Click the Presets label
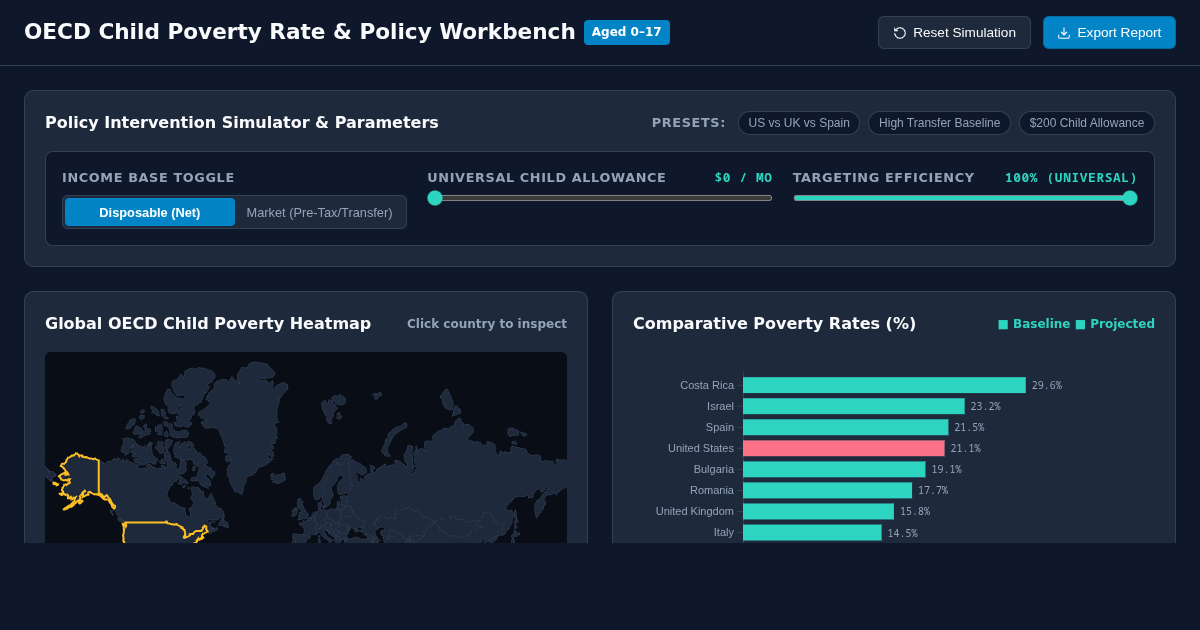 (x=689, y=123)
